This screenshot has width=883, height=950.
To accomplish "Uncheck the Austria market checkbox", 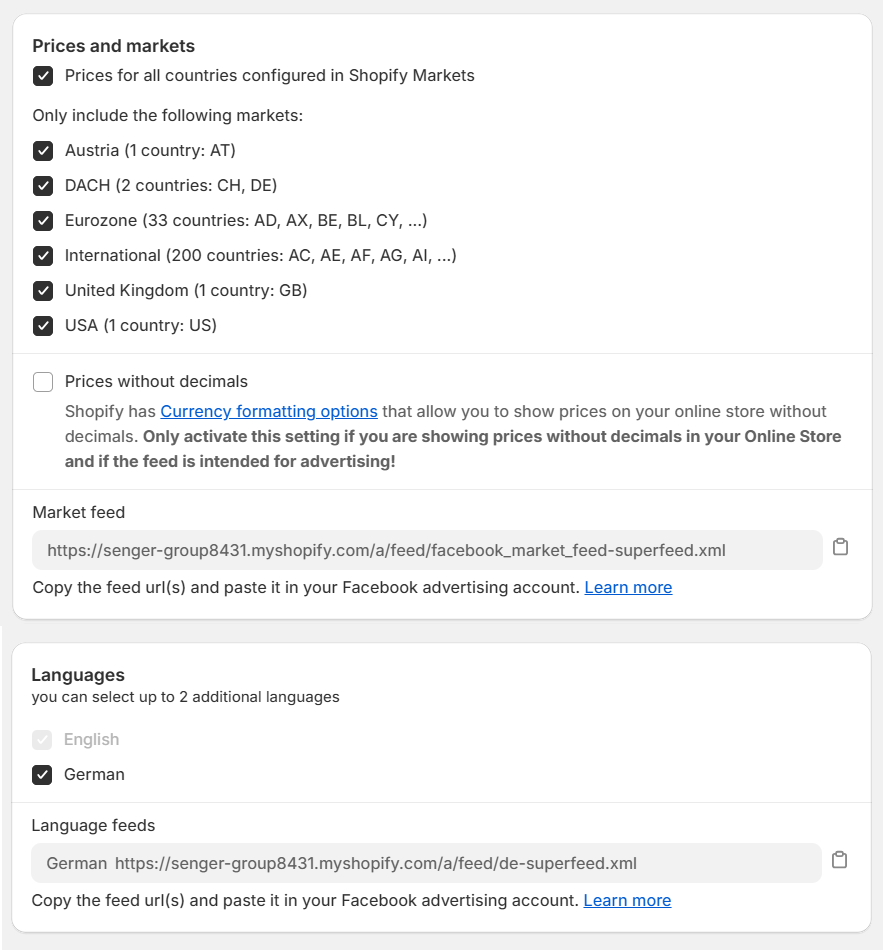I will click(43, 151).
